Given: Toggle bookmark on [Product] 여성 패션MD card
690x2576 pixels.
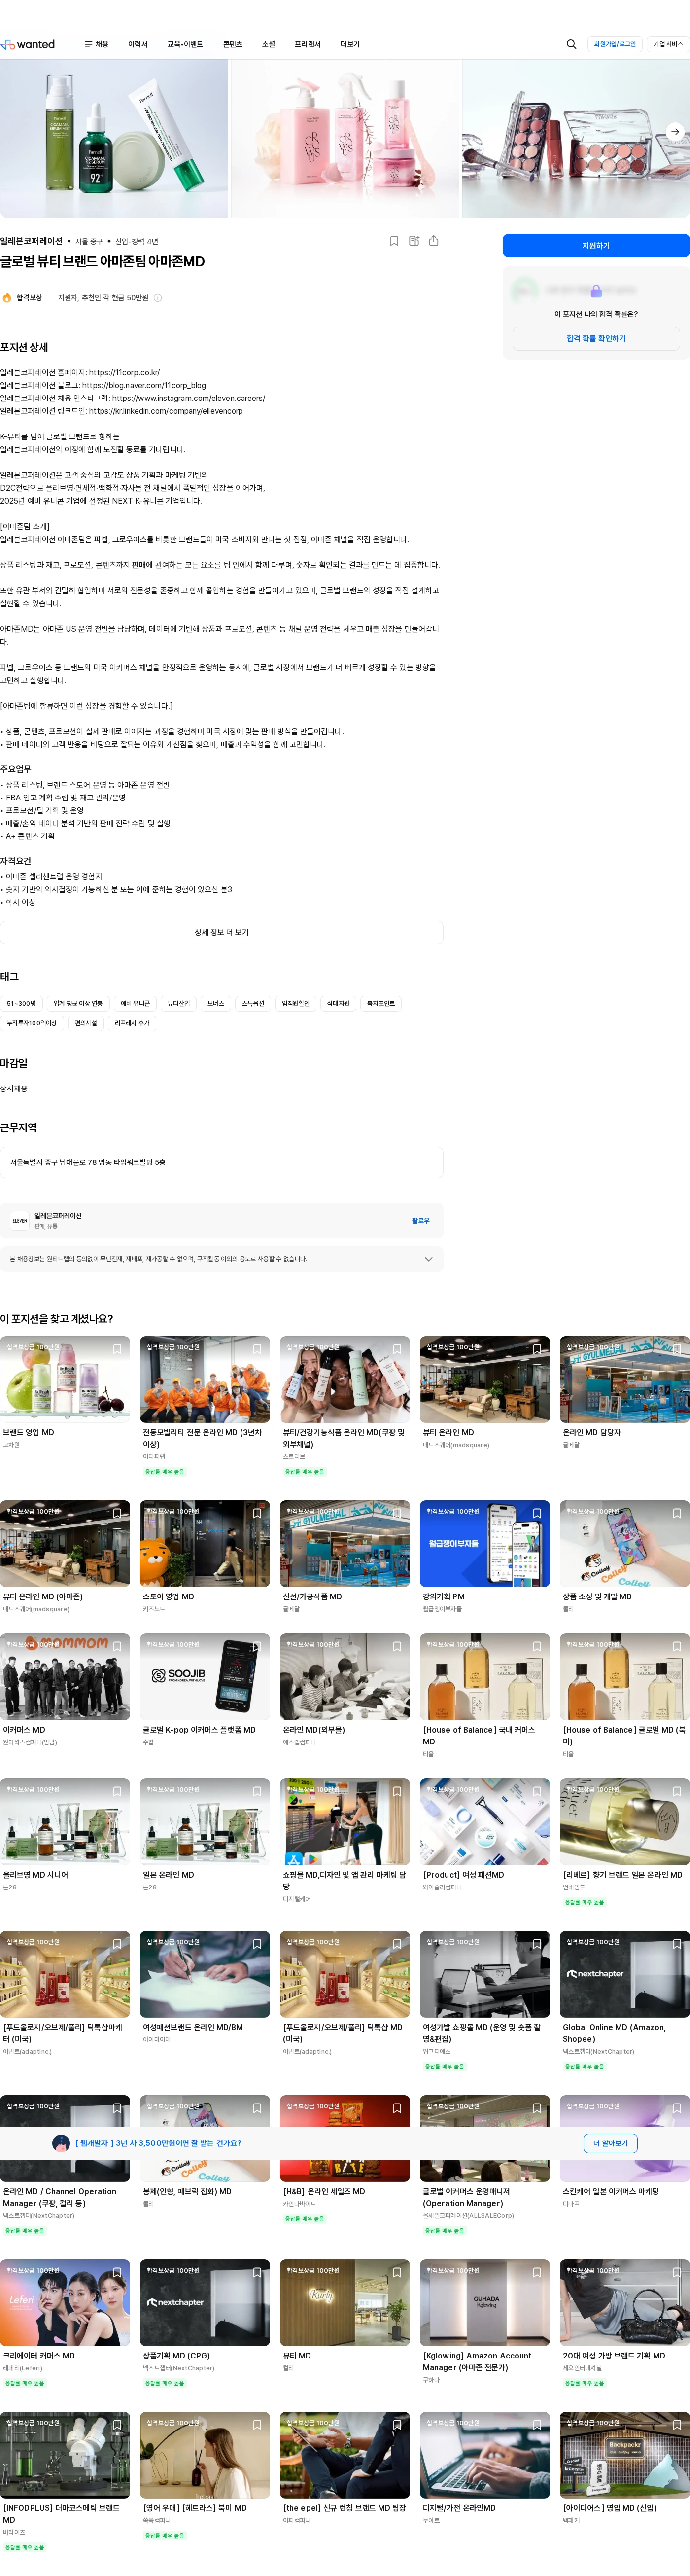Looking at the screenshot, I should (x=537, y=1791).
